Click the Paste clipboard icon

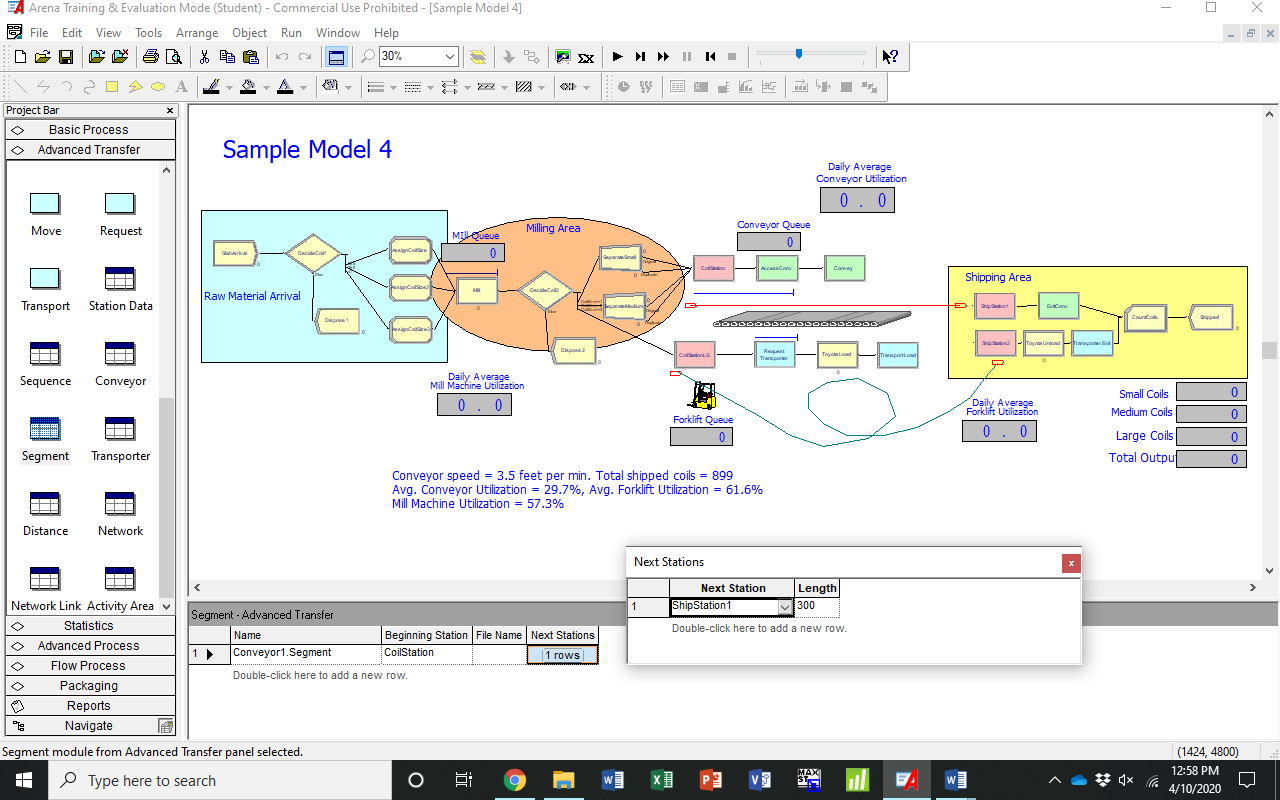click(250, 57)
